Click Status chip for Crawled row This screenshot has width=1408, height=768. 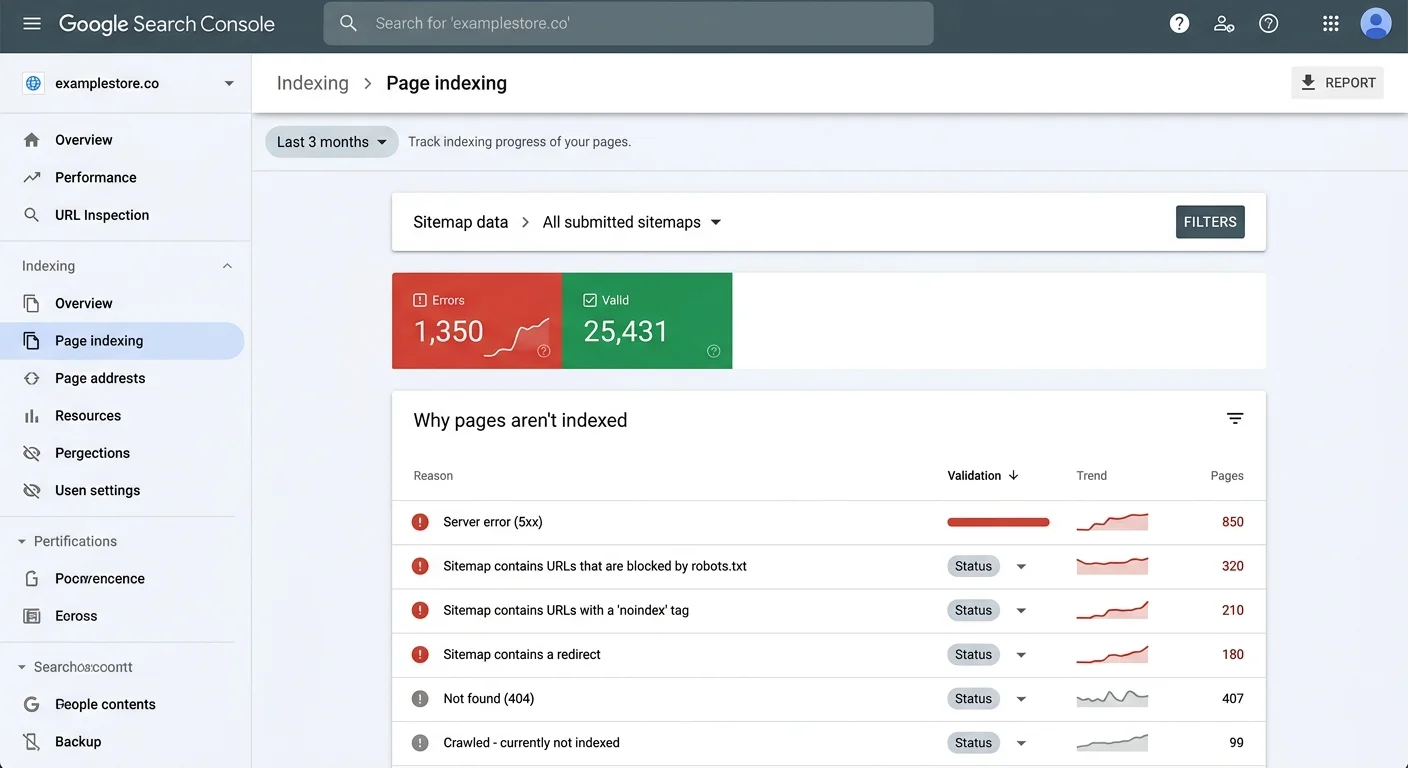[x=973, y=743]
